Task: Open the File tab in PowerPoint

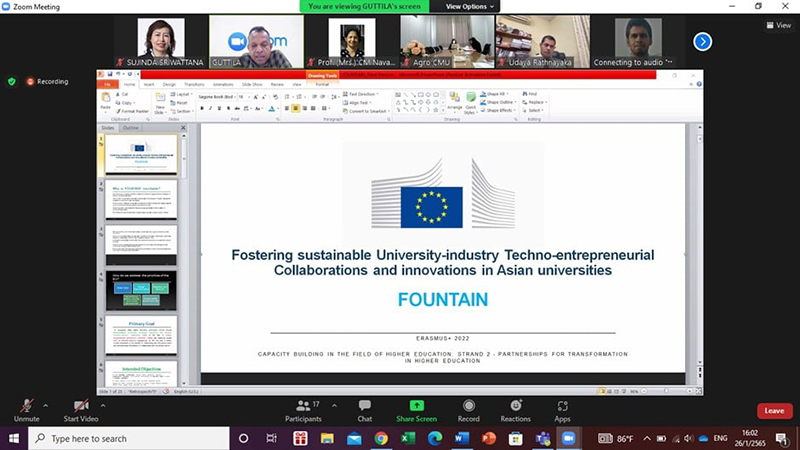Action: [107, 84]
